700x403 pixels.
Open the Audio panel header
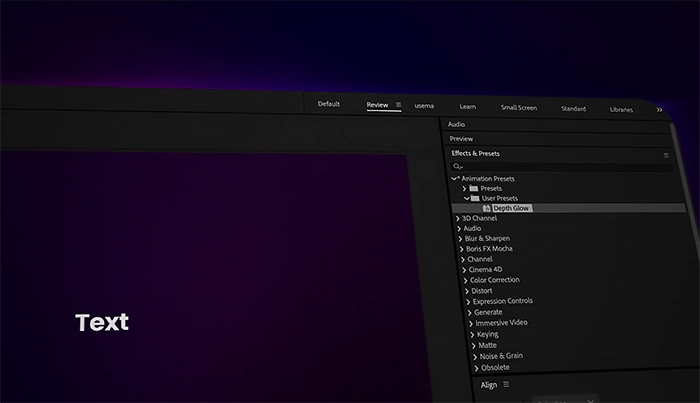pyautogui.click(x=456, y=124)
